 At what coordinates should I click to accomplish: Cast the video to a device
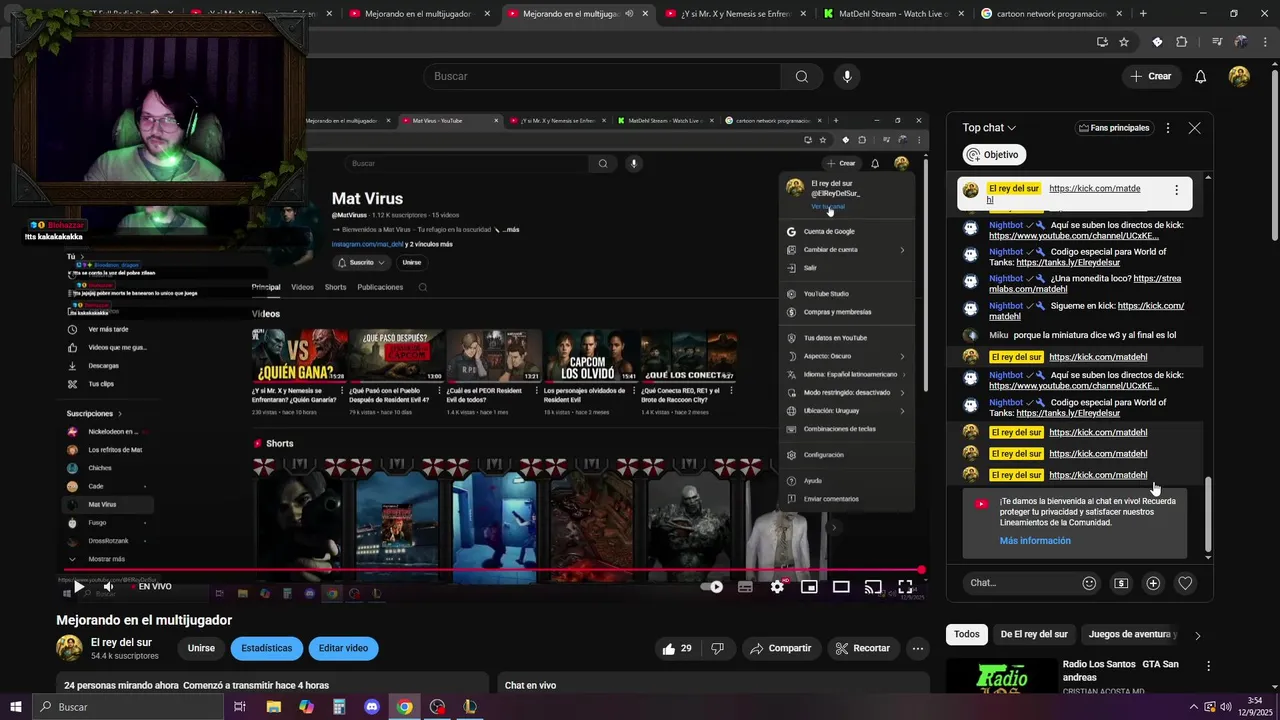coord(873,587)
